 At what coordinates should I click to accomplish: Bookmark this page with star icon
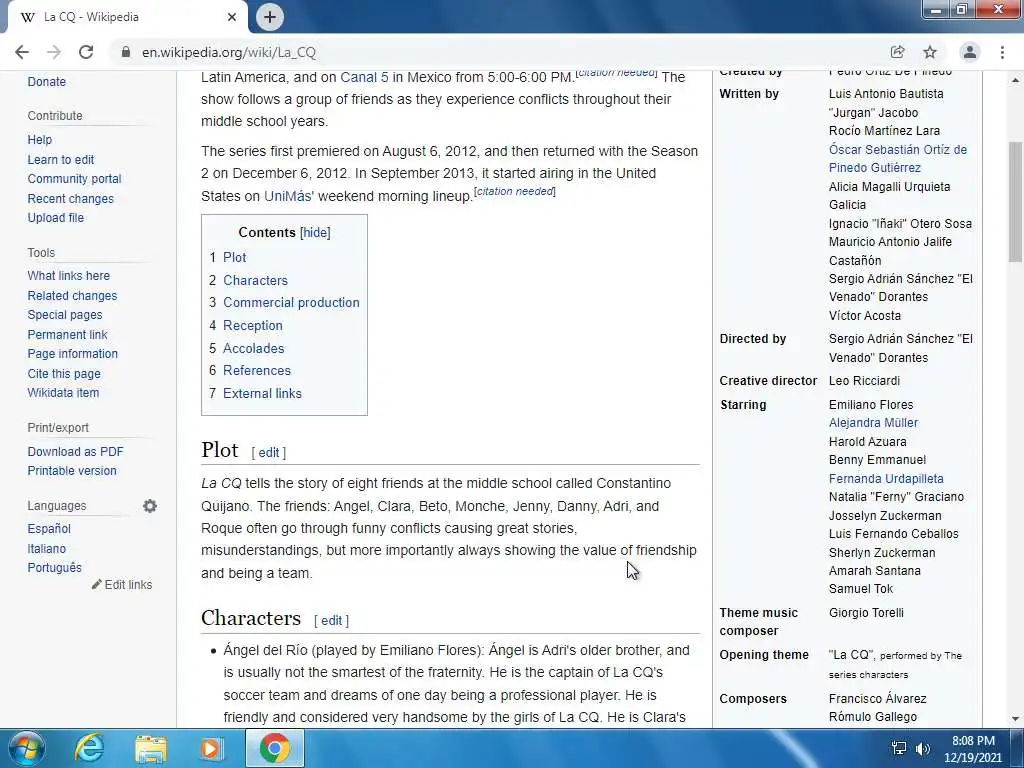[x=930, y=52]
